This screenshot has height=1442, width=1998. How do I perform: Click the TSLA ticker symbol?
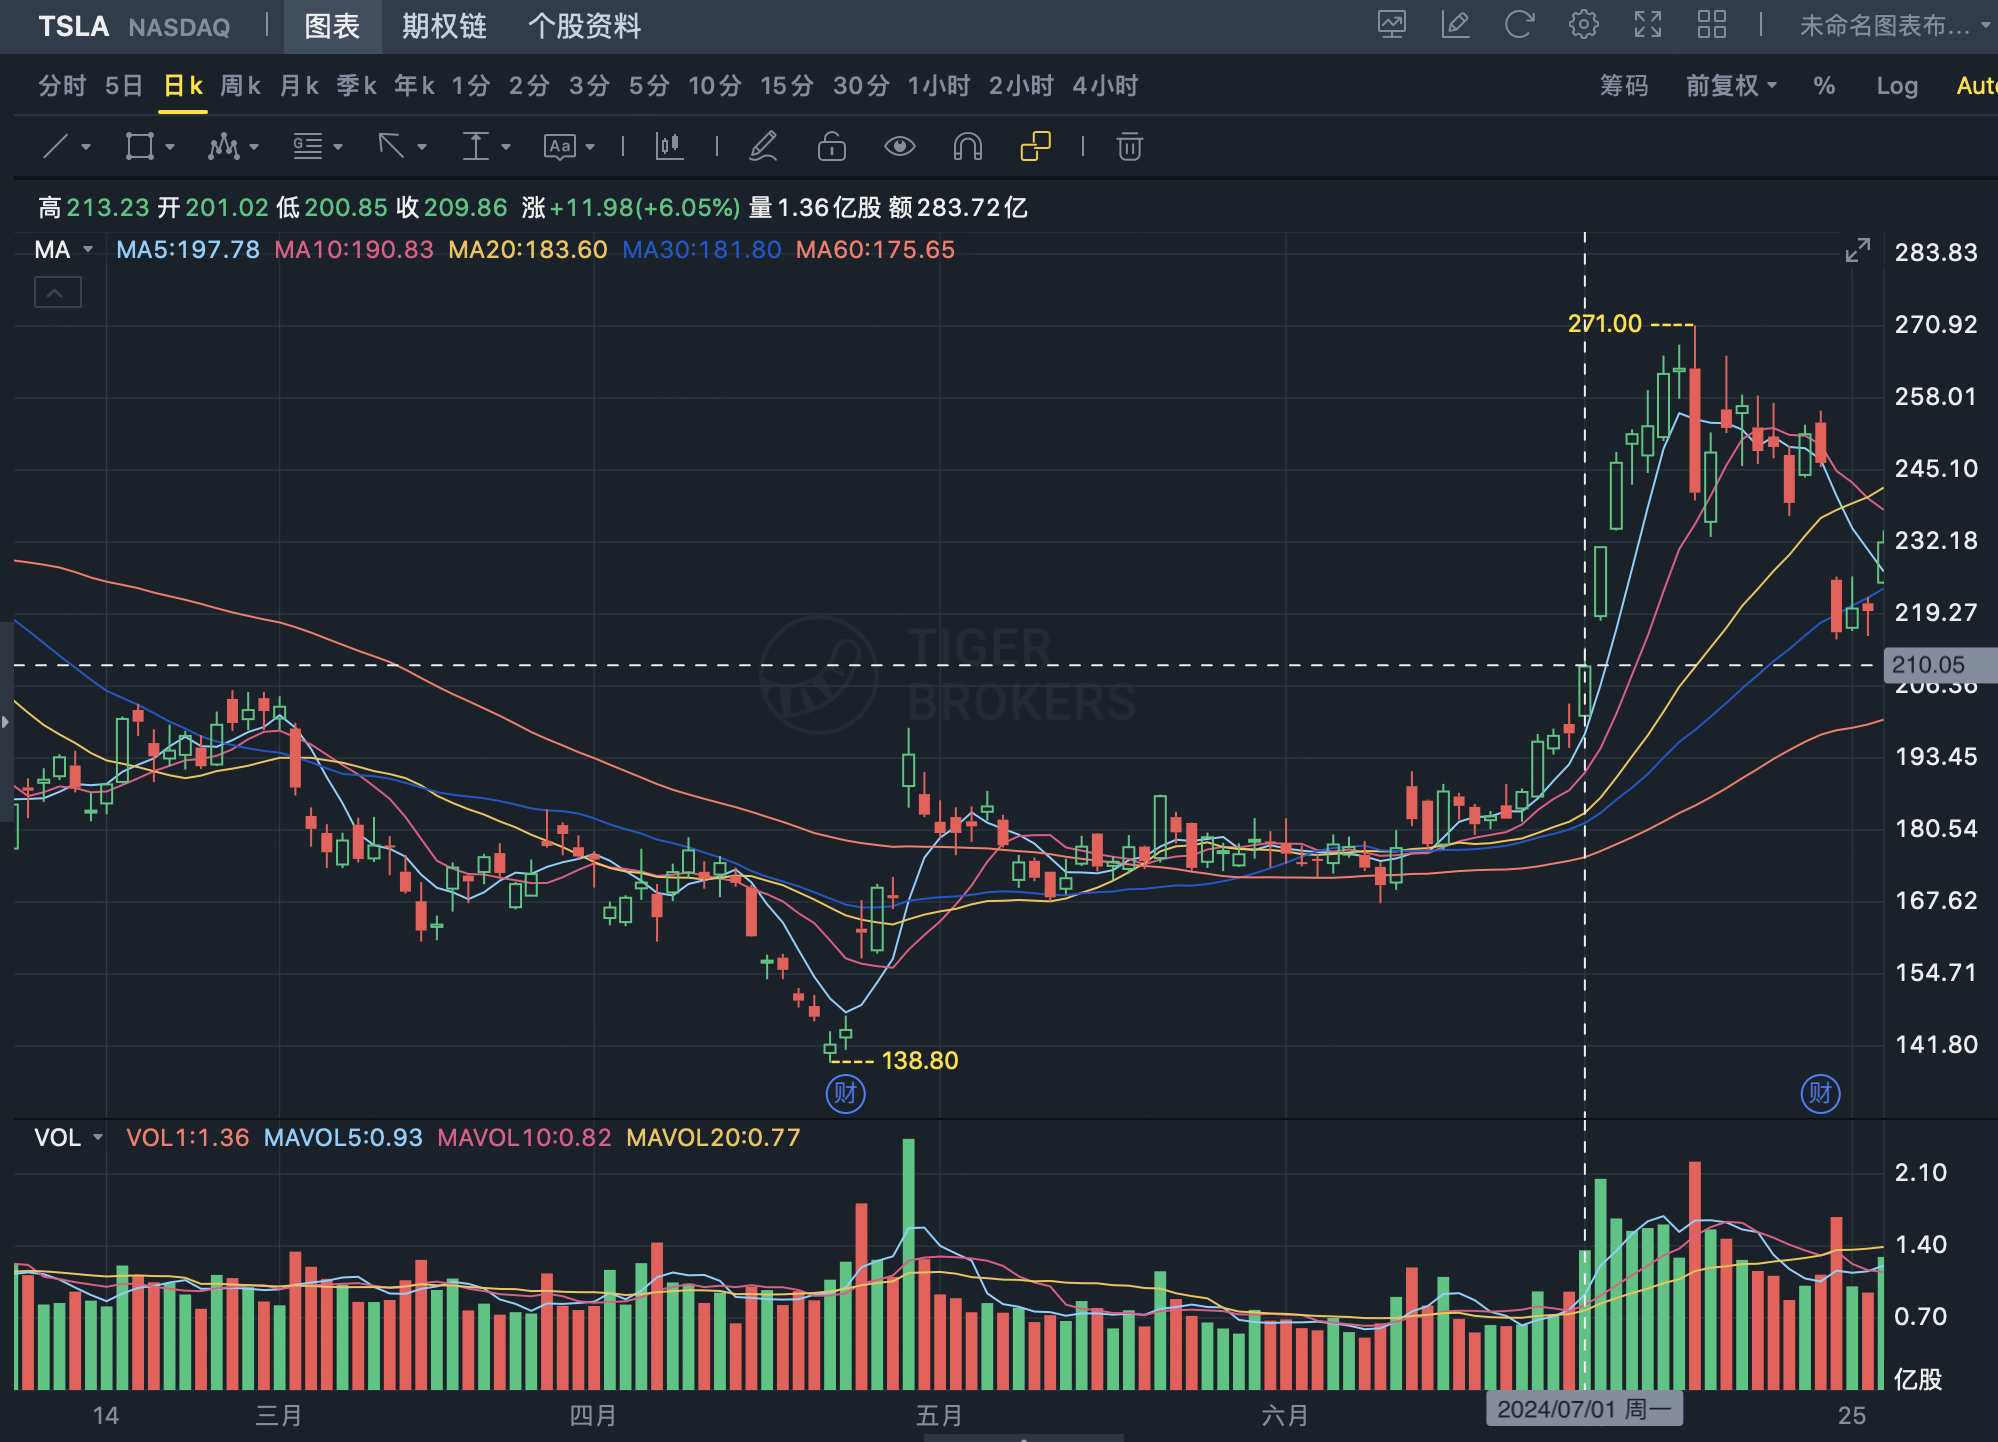coord(73,26)
